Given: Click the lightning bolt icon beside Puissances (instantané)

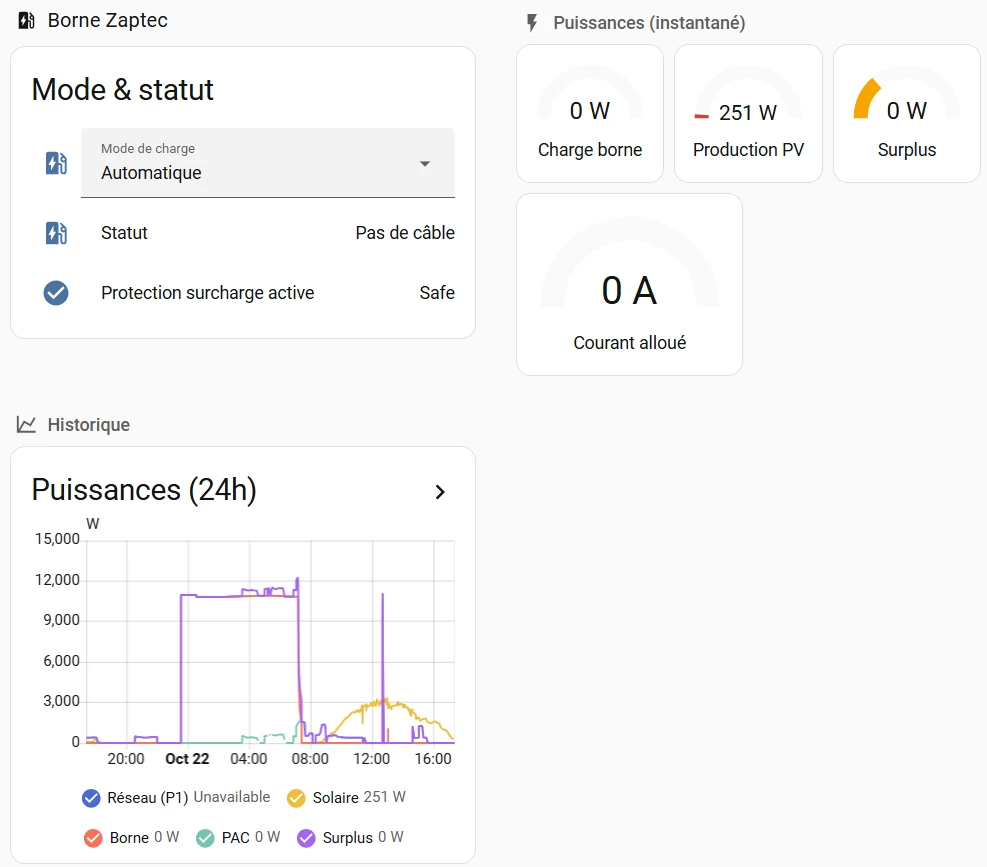Looking at the screenshot, I should tap(532, 23).
